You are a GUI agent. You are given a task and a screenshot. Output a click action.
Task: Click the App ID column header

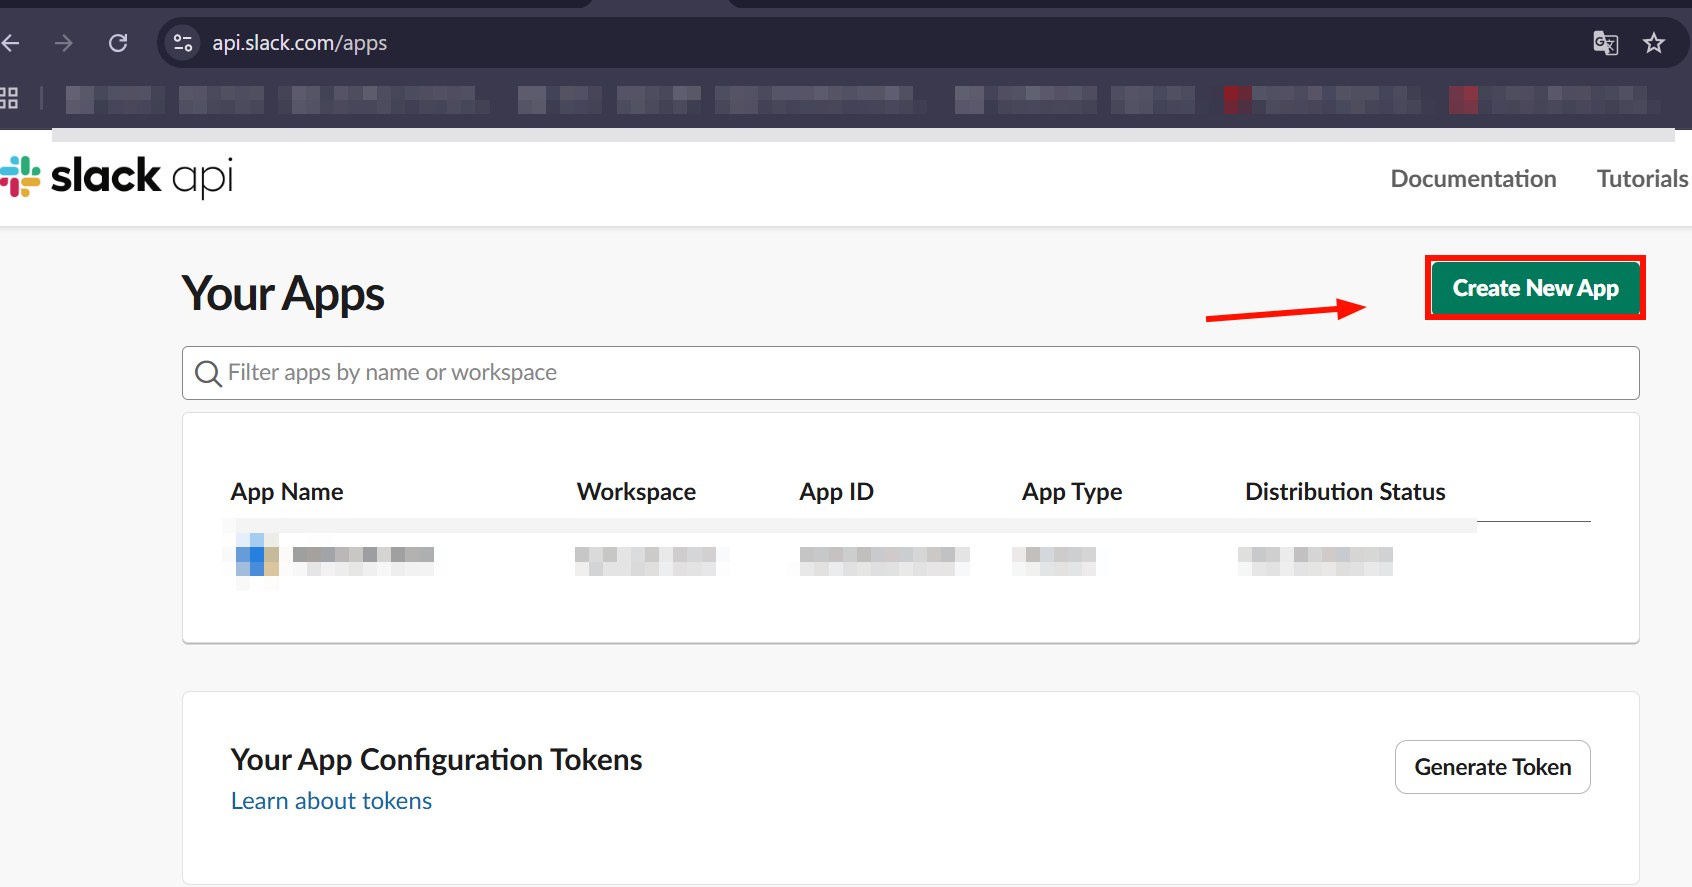pos(836,492)
